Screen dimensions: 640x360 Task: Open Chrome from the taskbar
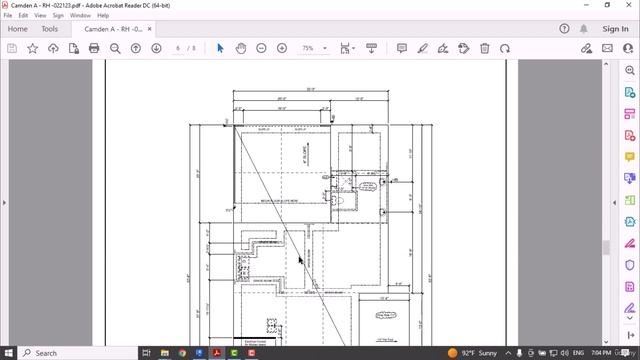(182, 353)
